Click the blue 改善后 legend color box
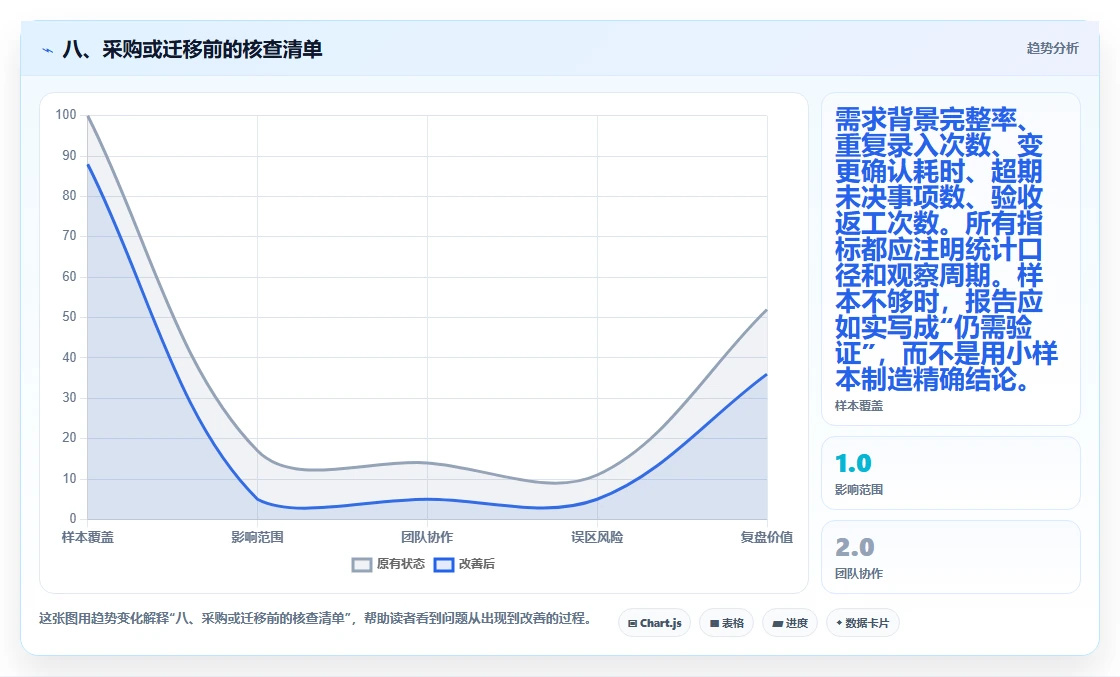Screen dimensions: 1120x677 [444, 565]
